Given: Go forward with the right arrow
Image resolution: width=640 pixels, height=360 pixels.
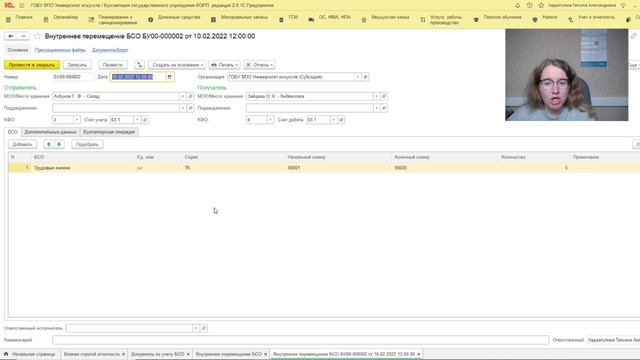Looking at the screenshot, I should coord(23,36).
